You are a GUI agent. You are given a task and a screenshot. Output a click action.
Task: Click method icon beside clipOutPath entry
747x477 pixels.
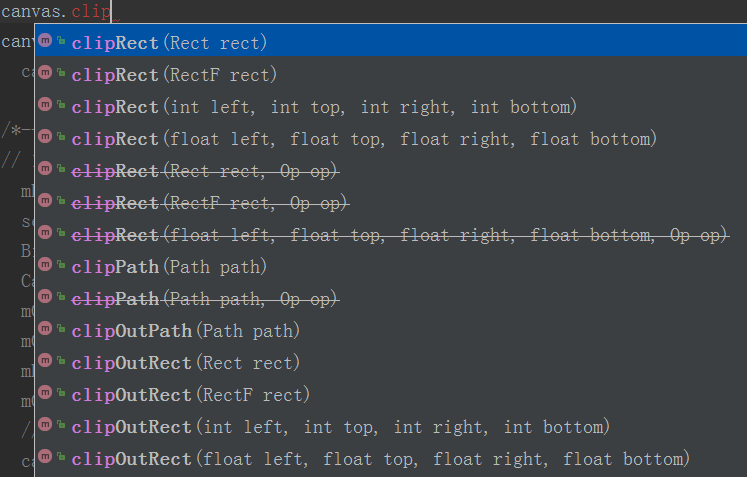(45, 328)
